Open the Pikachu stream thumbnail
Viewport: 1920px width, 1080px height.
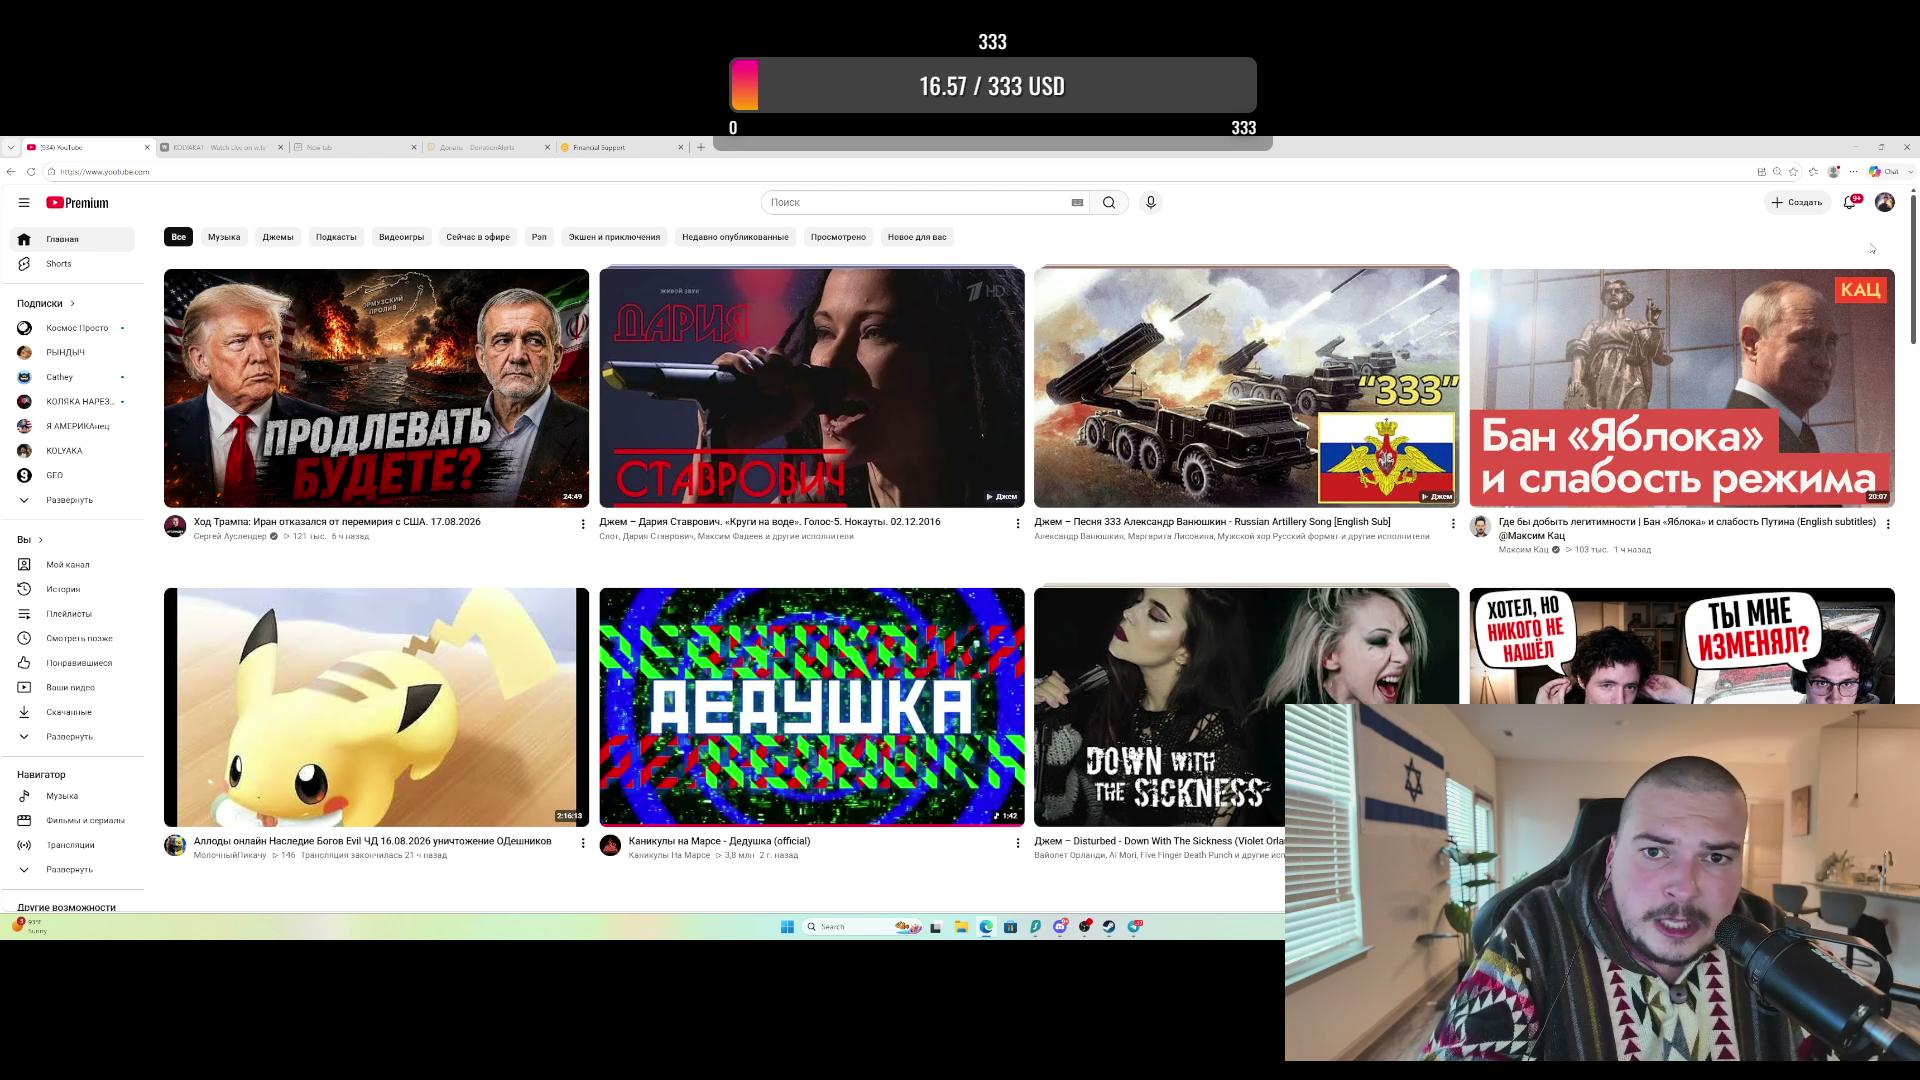(x=376, y=707)
